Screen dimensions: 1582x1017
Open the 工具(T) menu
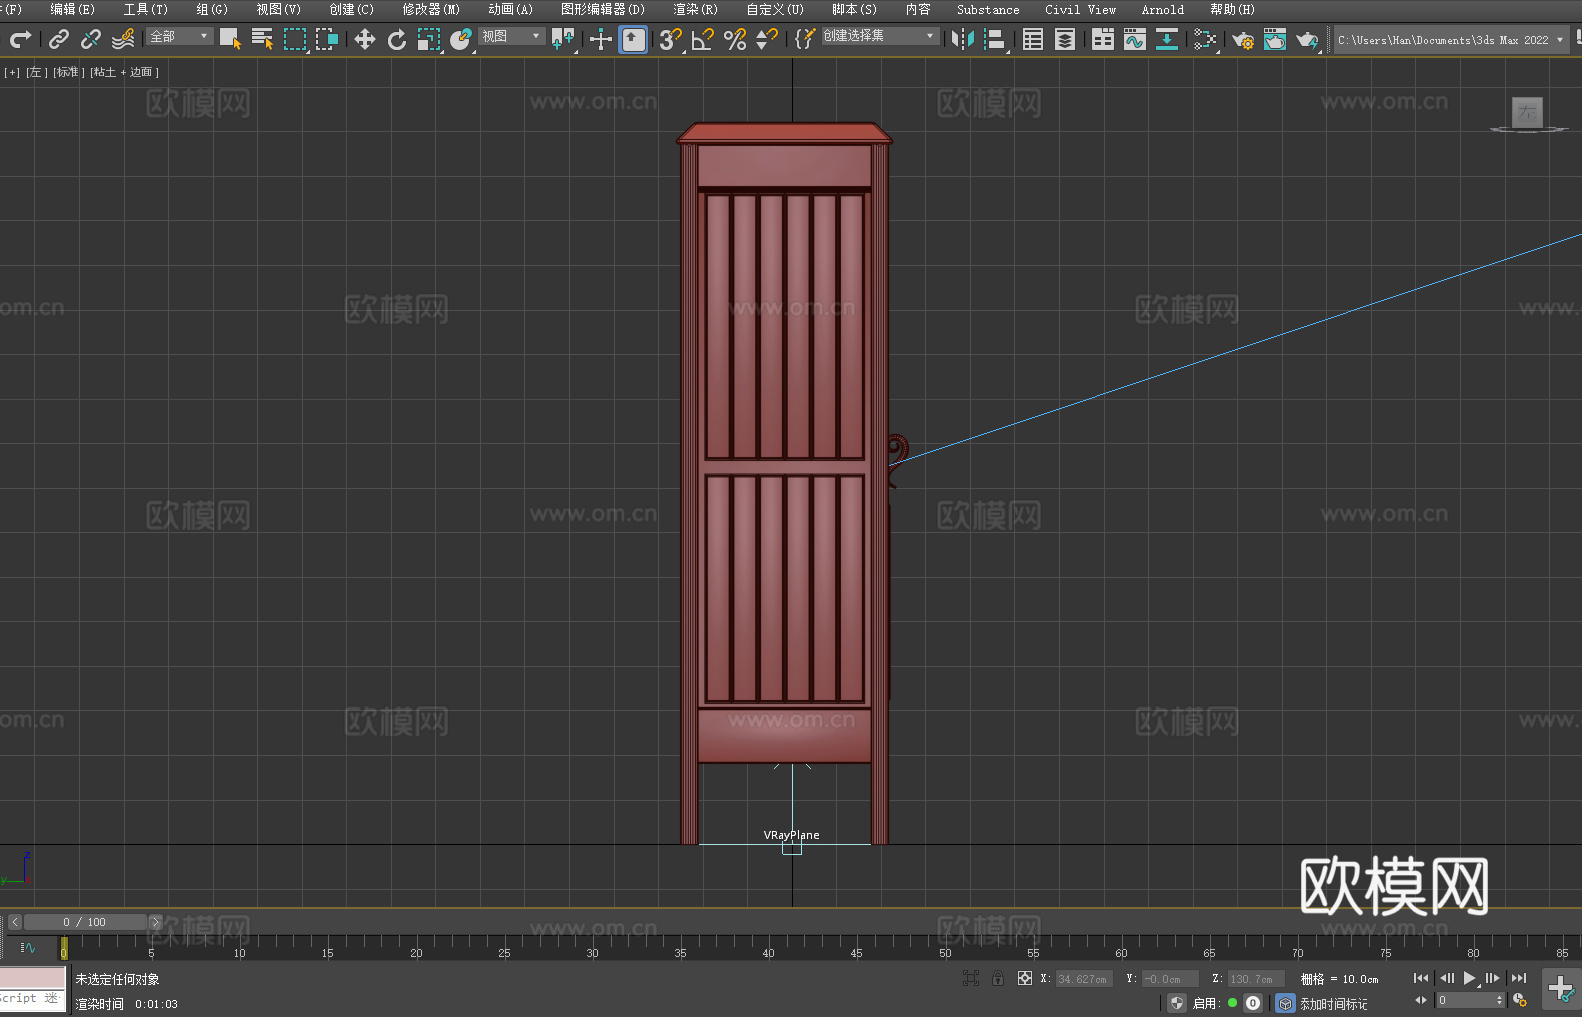tap(146, 9)
